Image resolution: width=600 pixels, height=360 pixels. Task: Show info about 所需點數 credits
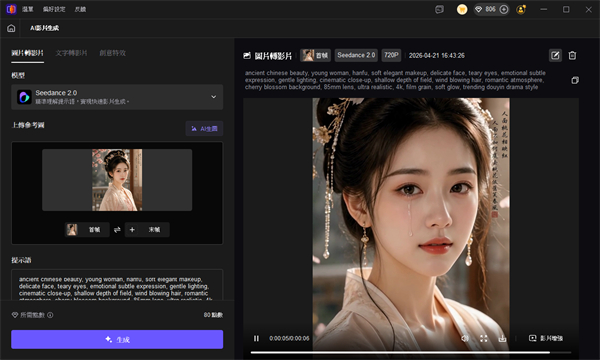click(50, 315)
